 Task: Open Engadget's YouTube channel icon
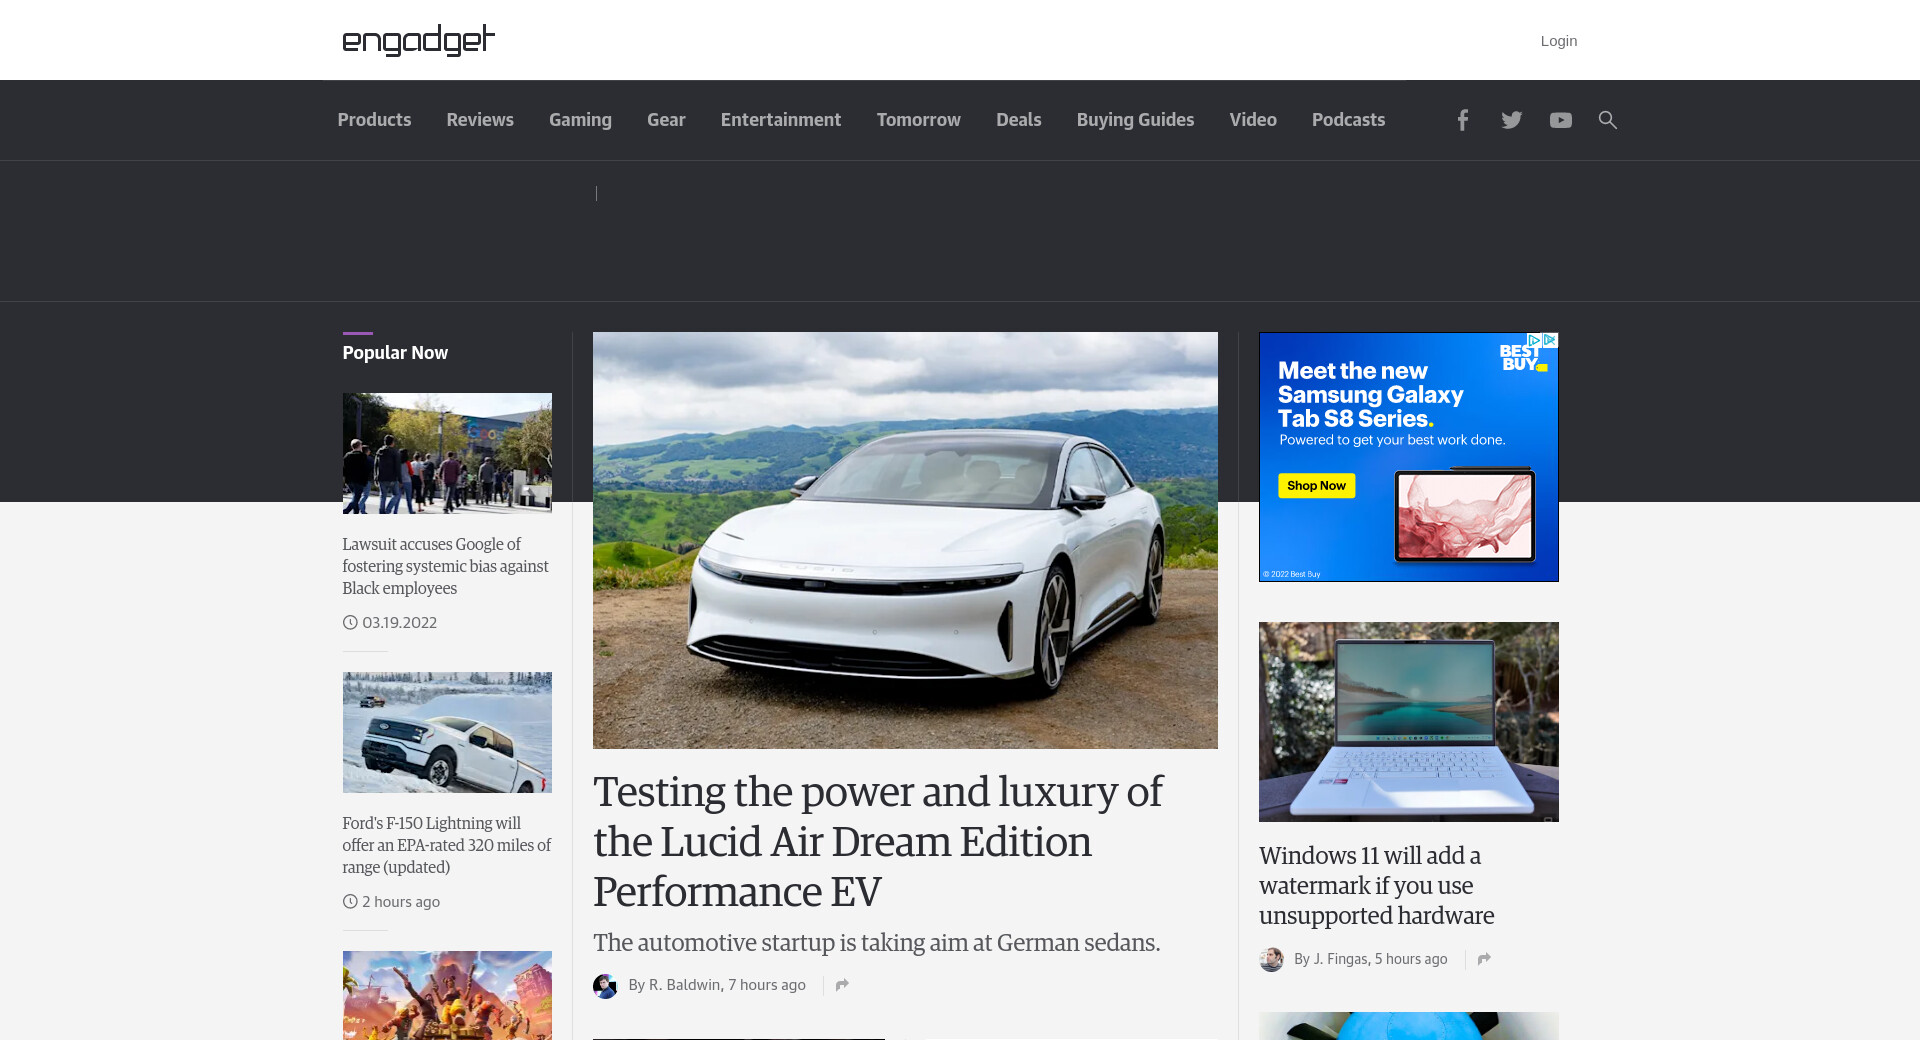[x=1560, y=120]
